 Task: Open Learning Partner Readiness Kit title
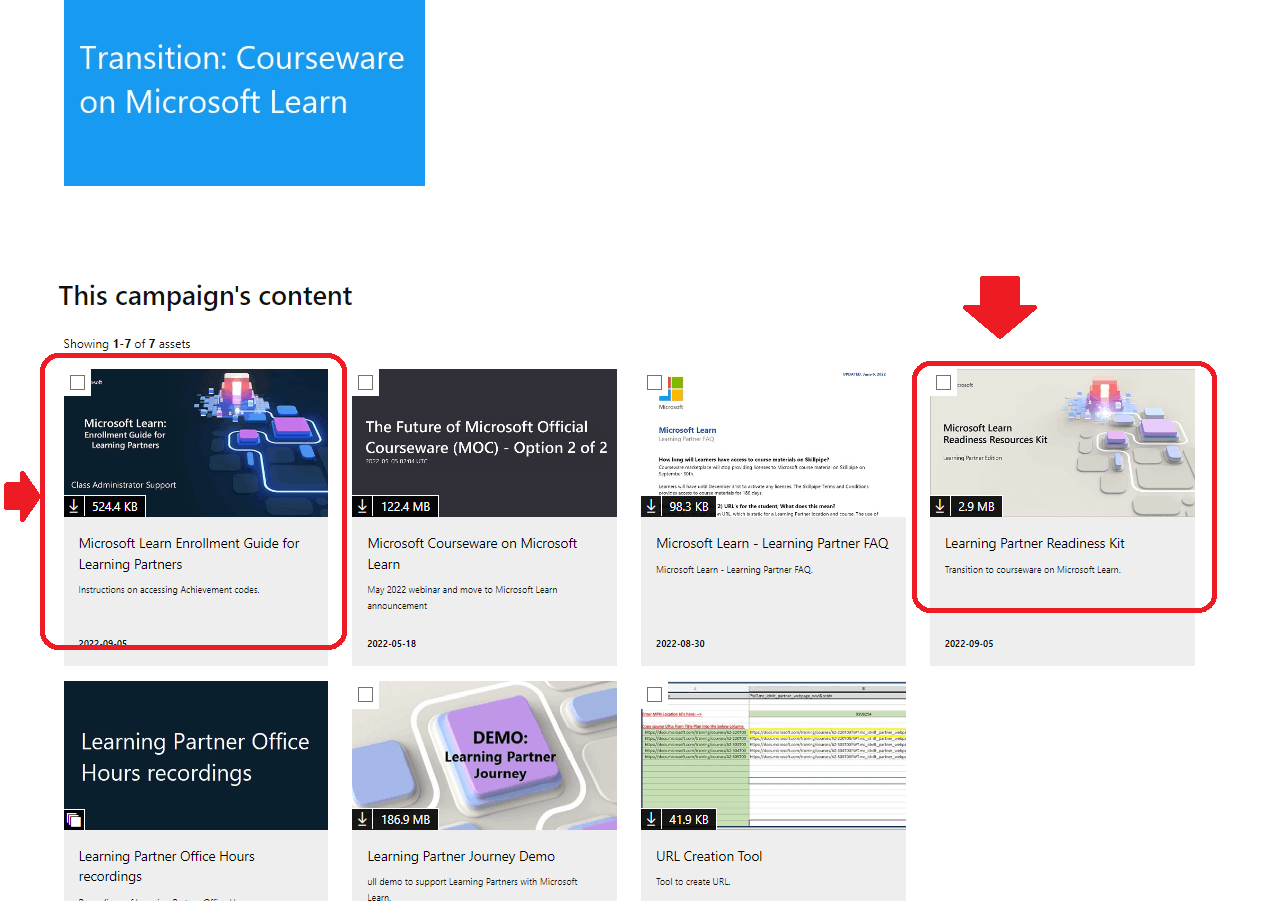1035,544
